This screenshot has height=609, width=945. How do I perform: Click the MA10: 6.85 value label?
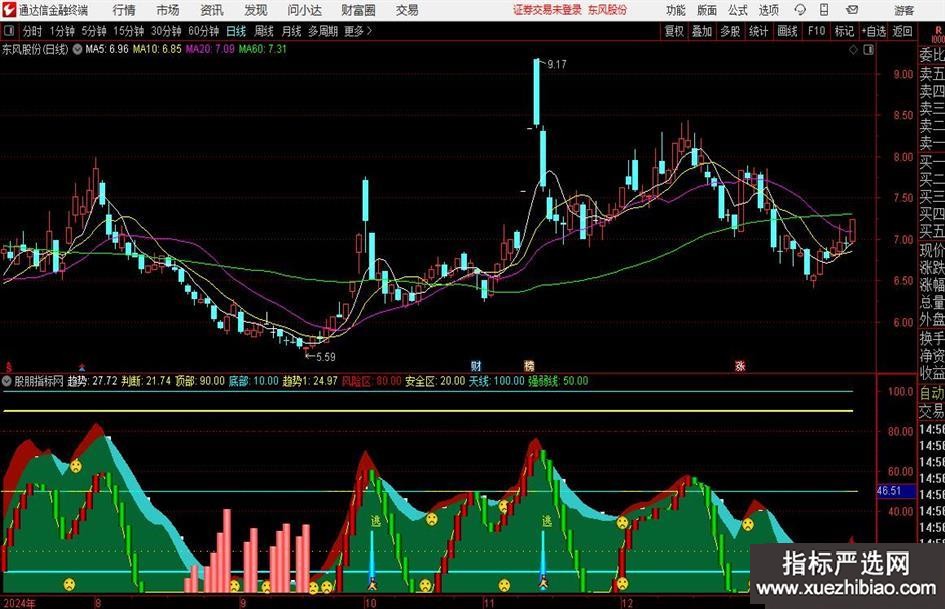(157, 49)
